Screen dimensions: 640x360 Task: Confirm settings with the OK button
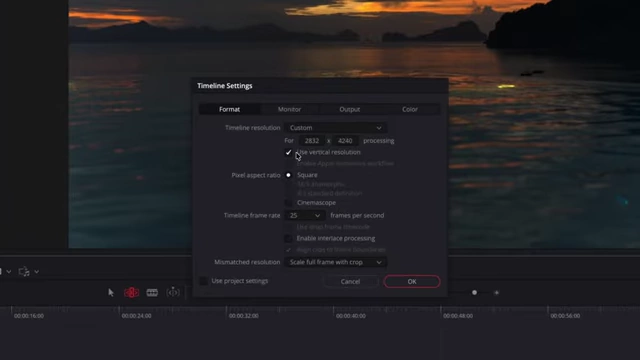click(x=412, y=282)
